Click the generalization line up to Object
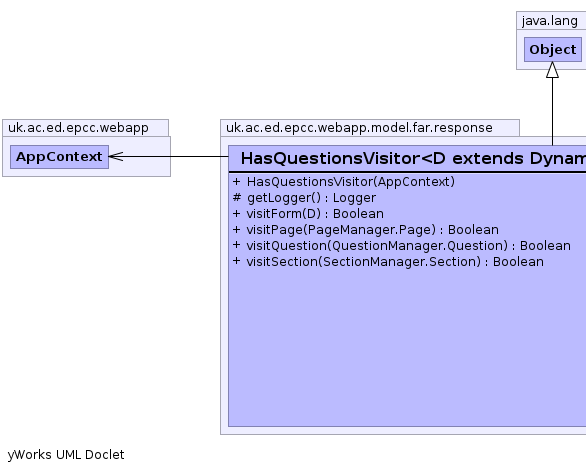 (x=552, y=112)
